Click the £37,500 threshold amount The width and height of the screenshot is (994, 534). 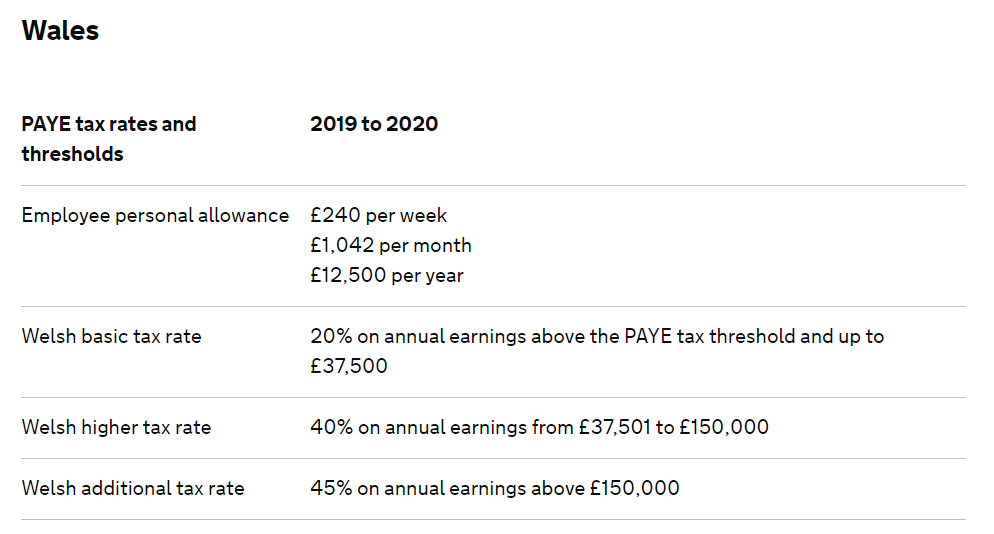click(349, 366)
